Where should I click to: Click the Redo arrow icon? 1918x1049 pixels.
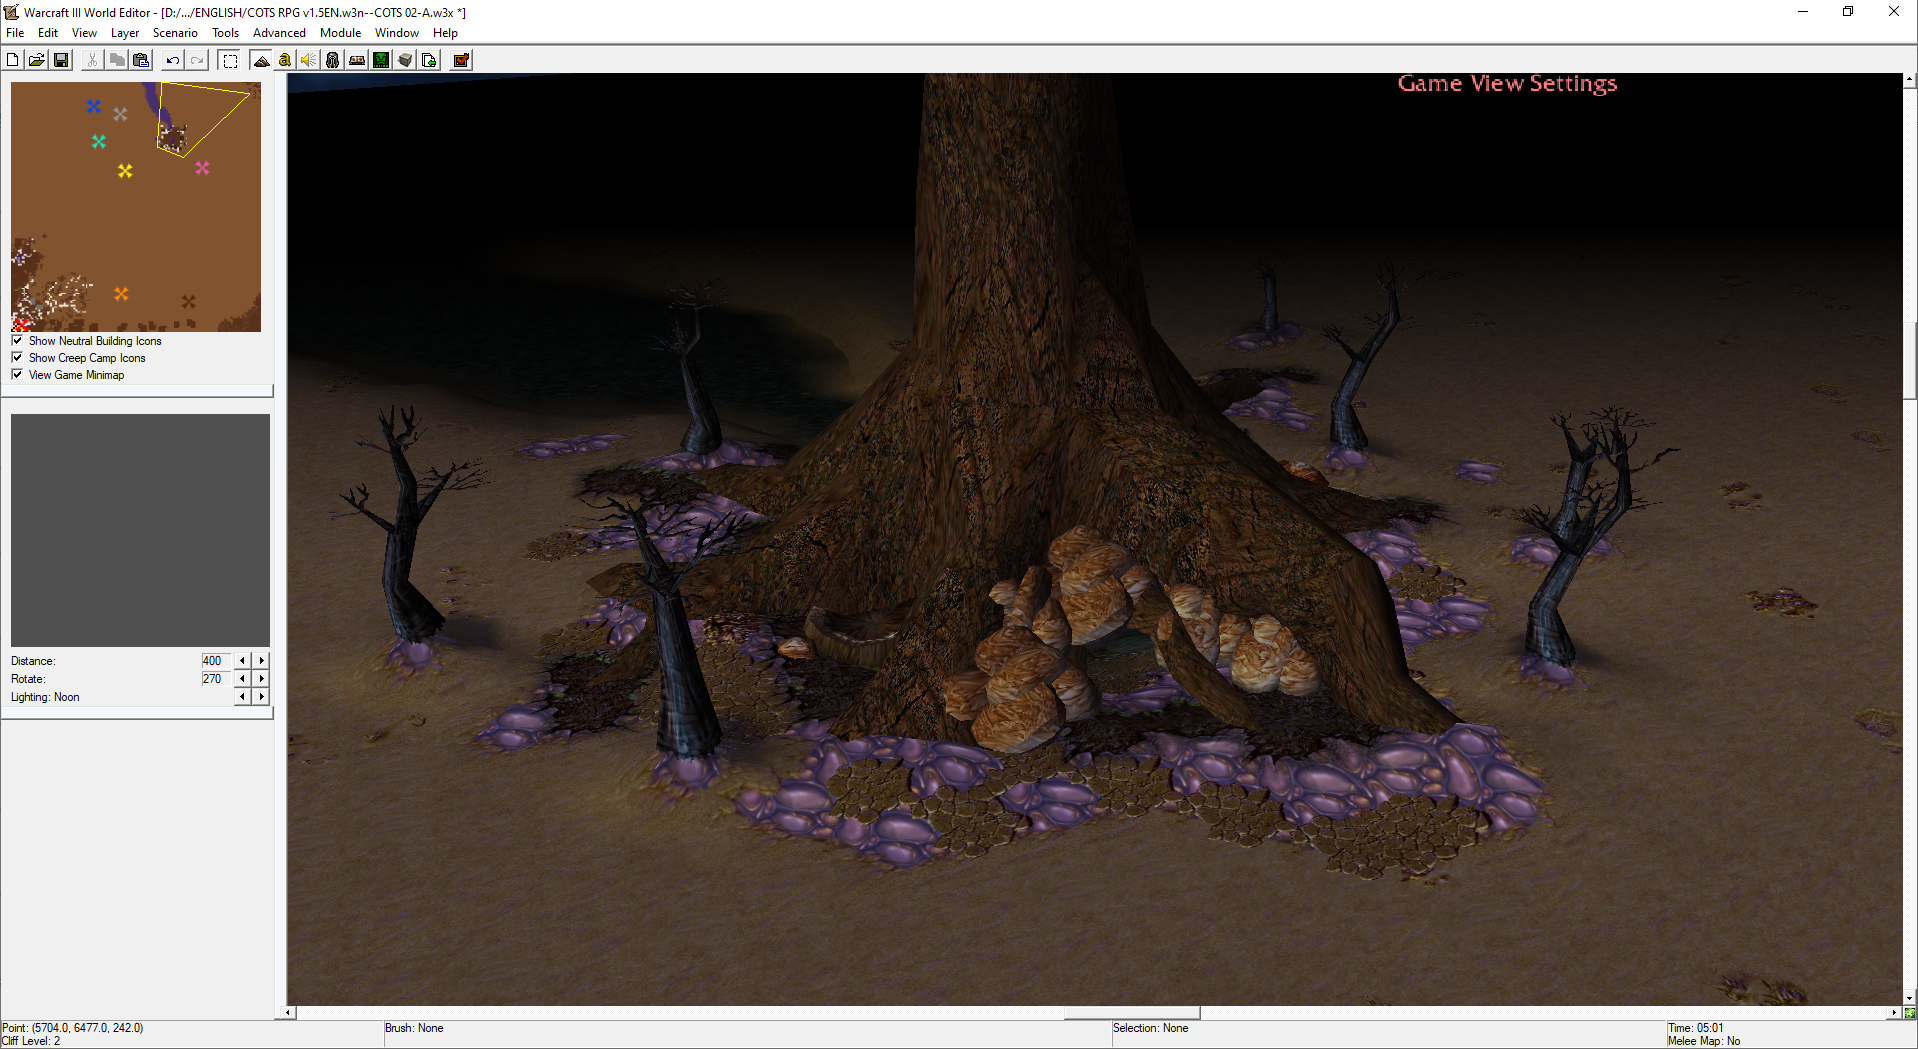197,60
